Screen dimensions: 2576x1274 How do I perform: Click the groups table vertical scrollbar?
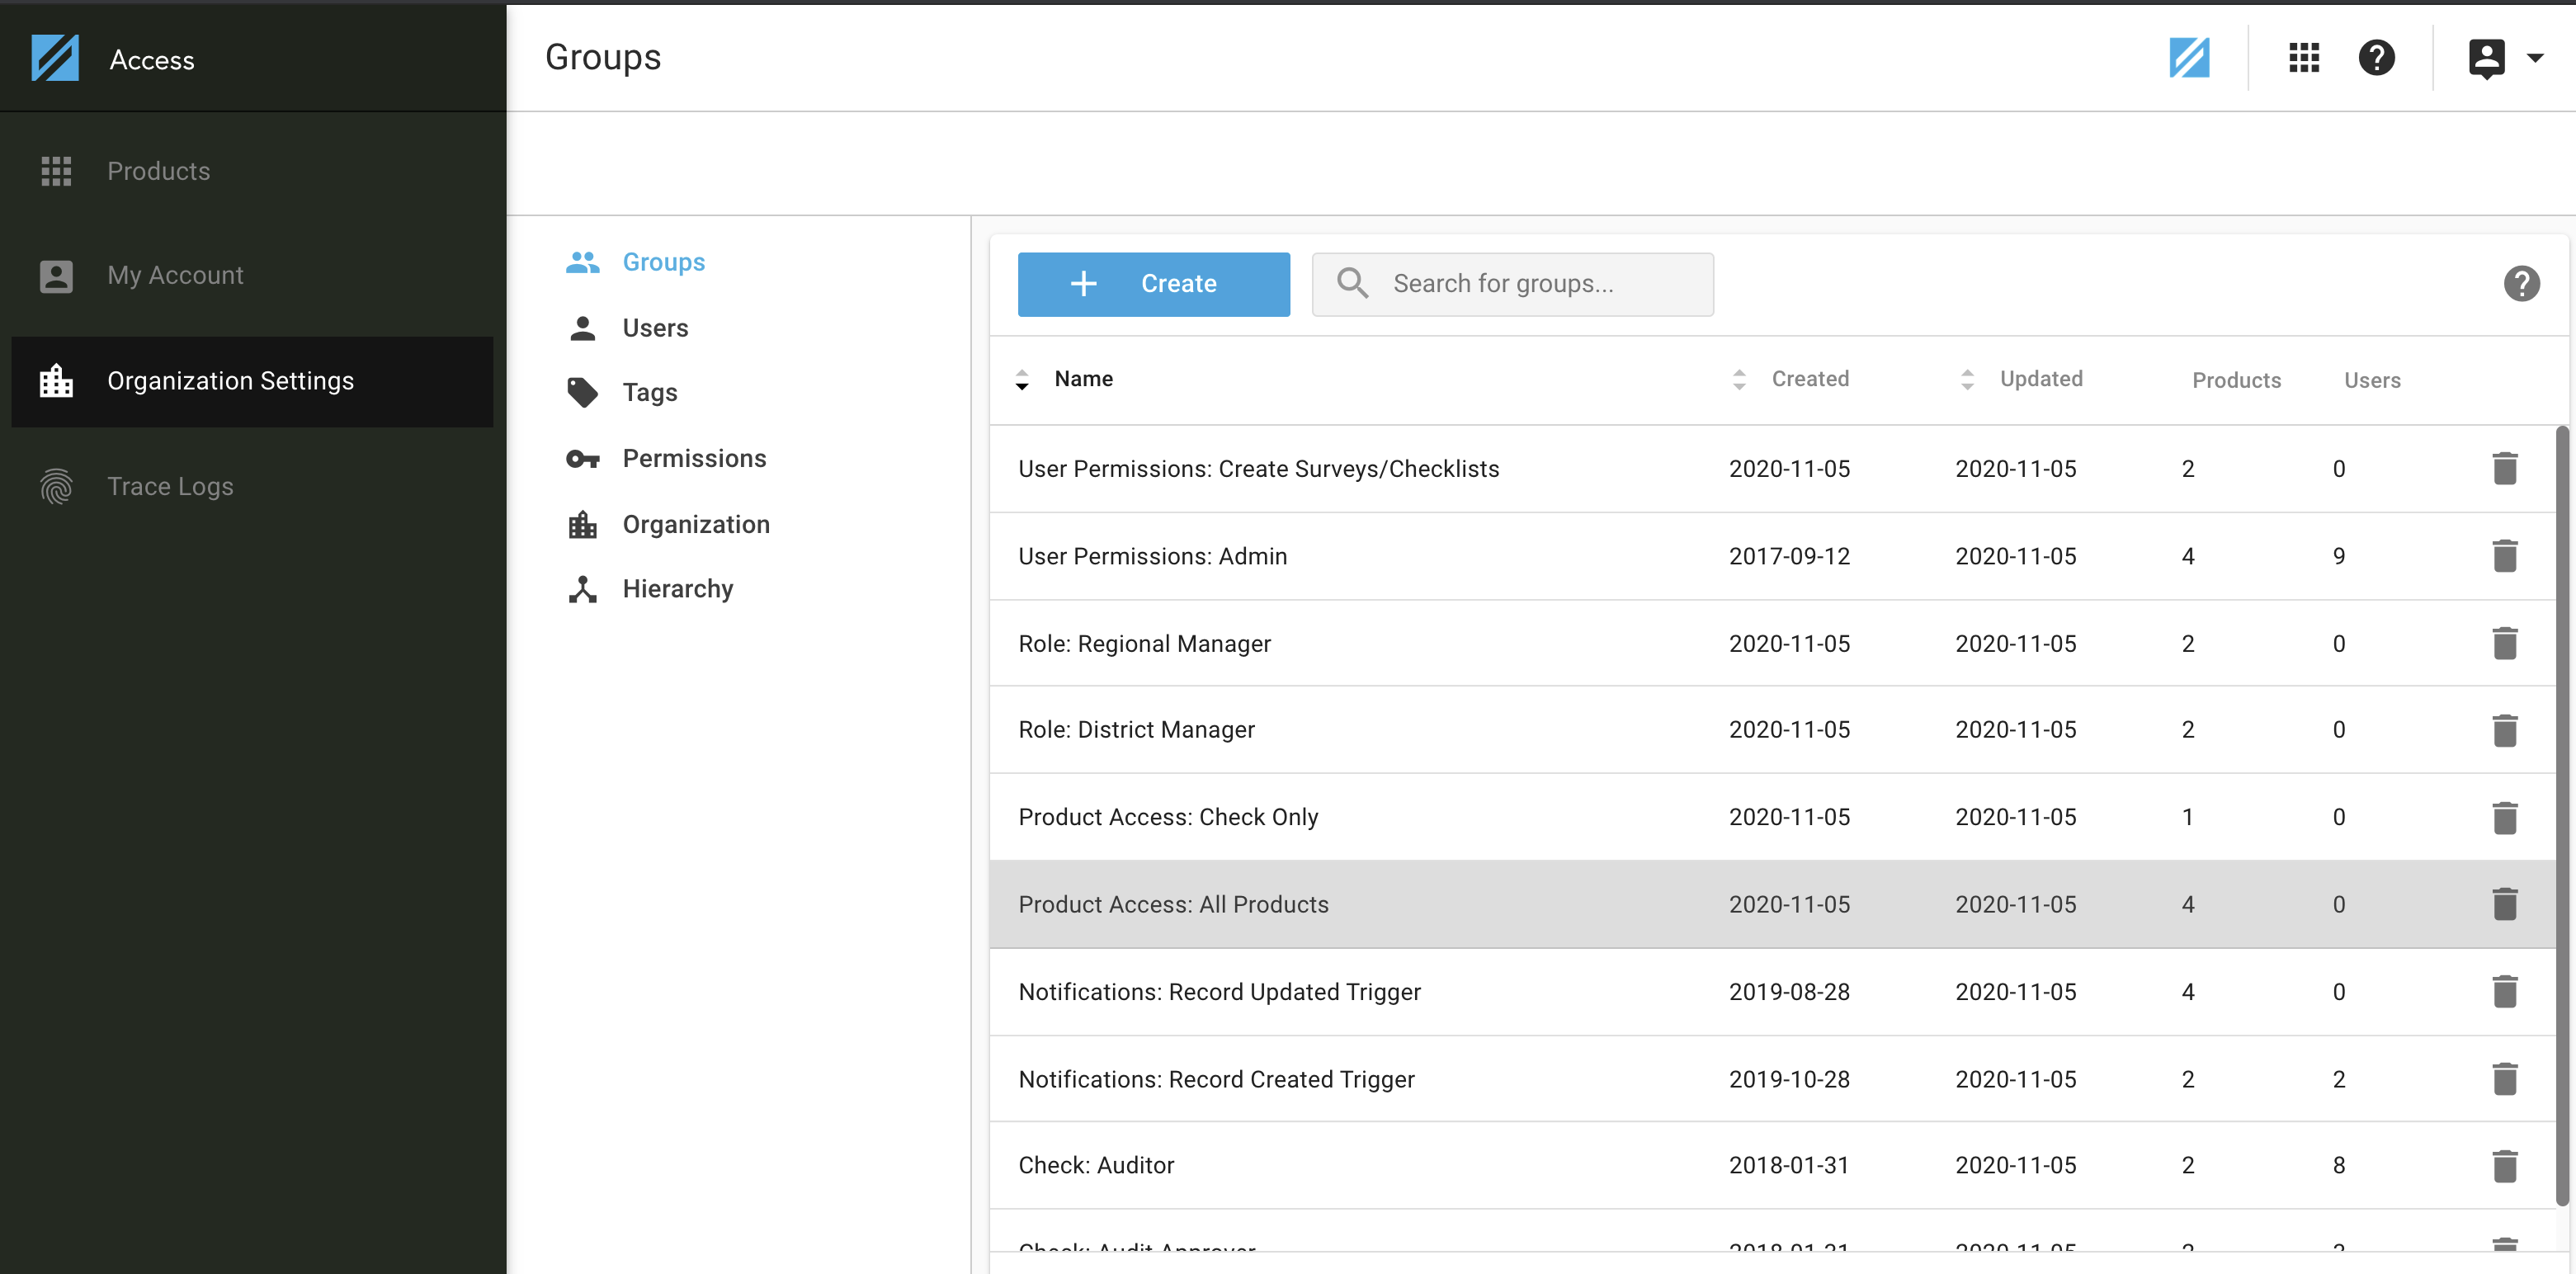(x=2562, y=815)
